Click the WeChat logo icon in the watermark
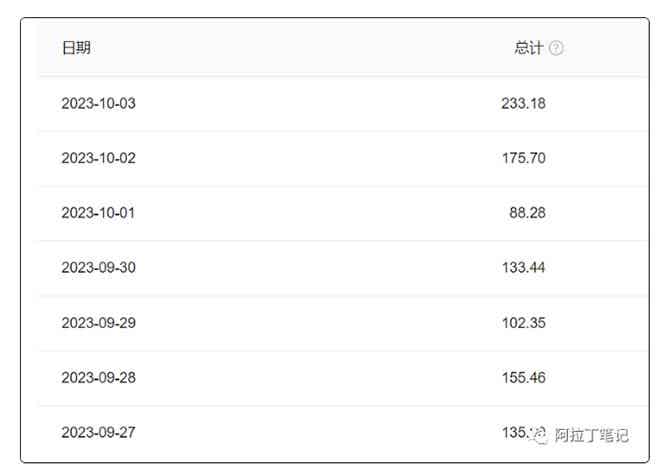Screen dimensions: 664x469 coord(540,435)
